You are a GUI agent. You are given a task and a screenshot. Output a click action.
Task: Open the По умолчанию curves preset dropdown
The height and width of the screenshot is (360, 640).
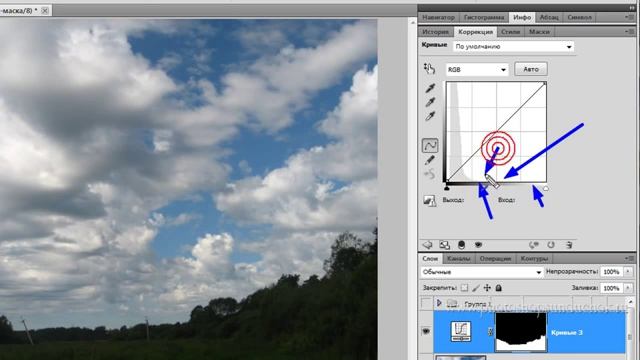pyautogui.click(x=513, y=47)
